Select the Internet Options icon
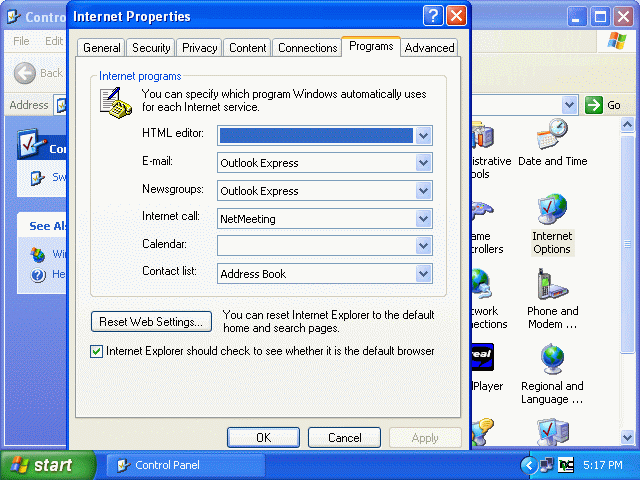The width and height of the screenshot is (640, 480). pos(552,224)
